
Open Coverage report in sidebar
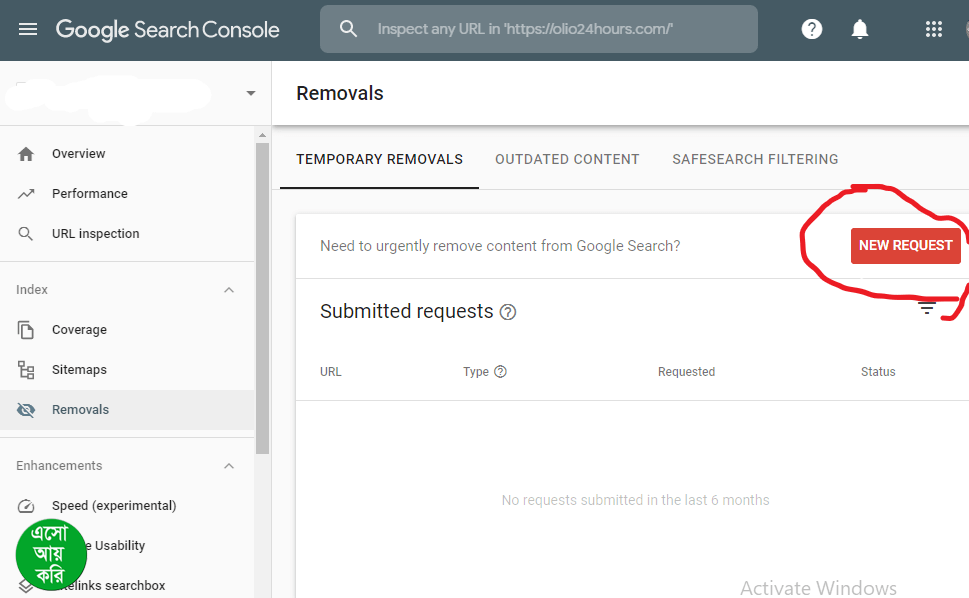(79, 330)
